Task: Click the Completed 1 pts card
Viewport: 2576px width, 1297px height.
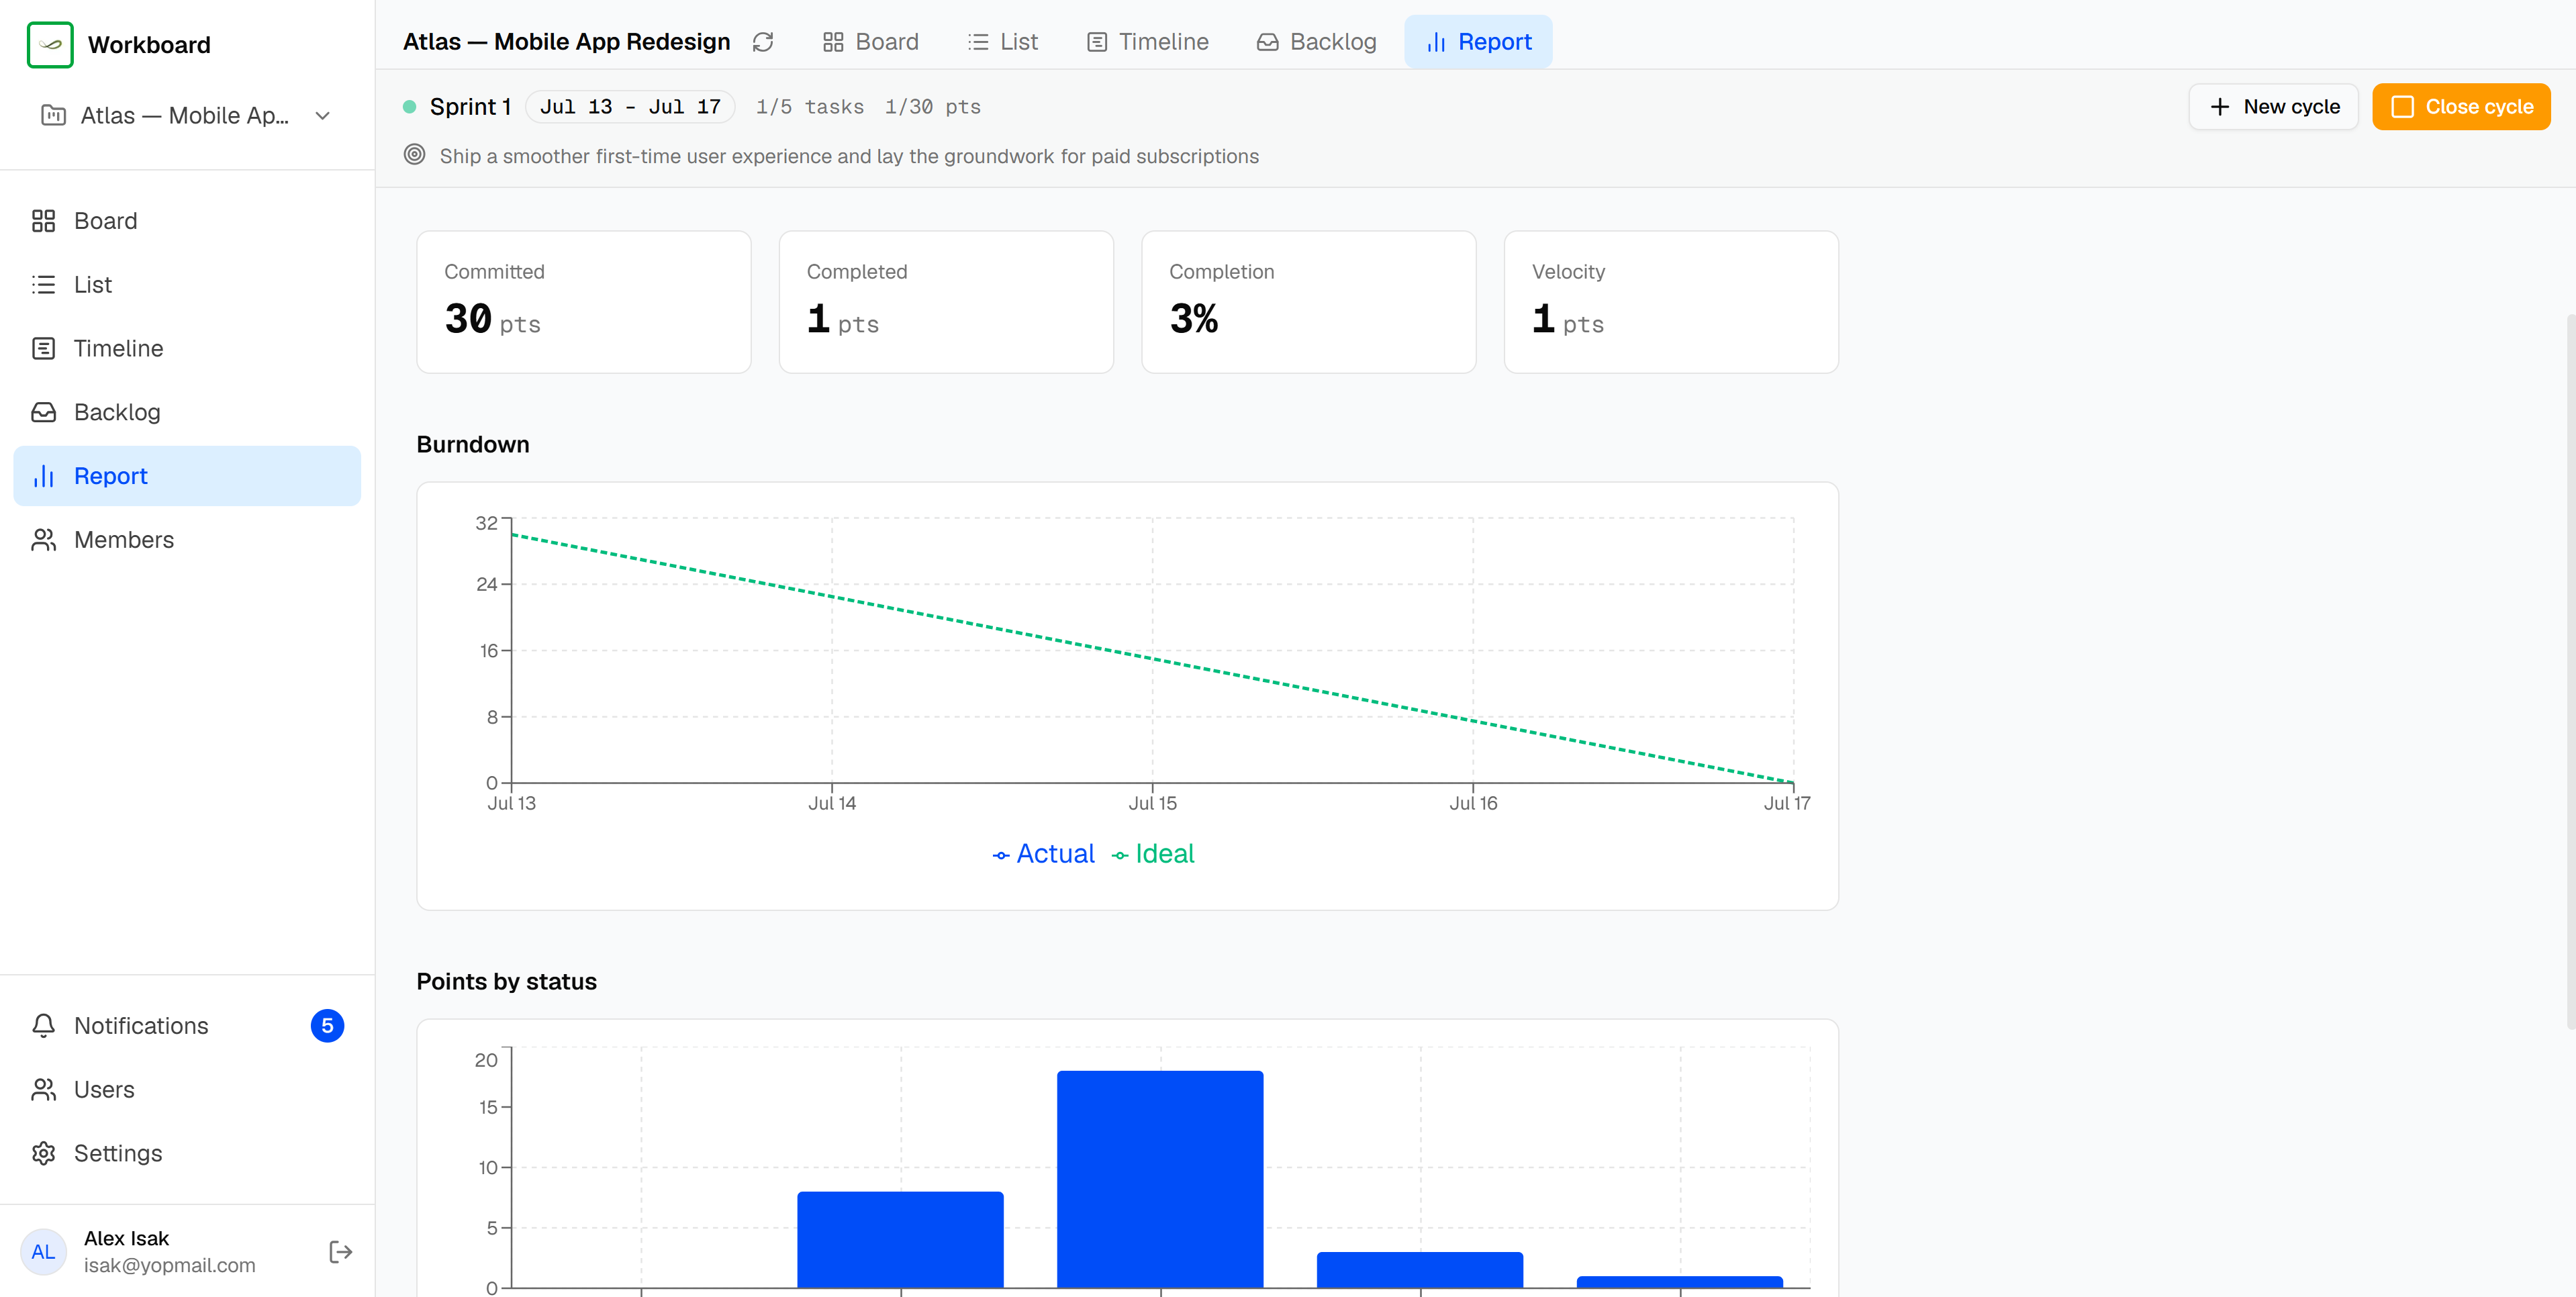Action: point(946,302)
